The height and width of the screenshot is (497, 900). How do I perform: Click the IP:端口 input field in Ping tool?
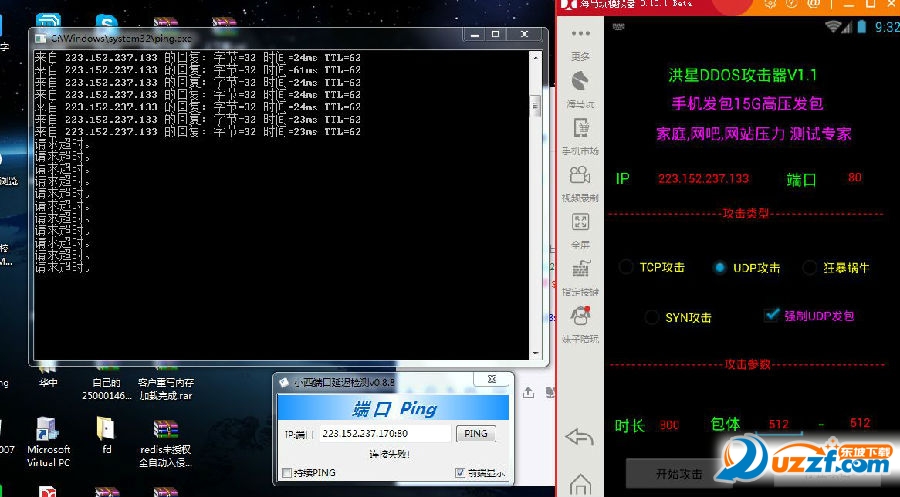click(384, 434)
